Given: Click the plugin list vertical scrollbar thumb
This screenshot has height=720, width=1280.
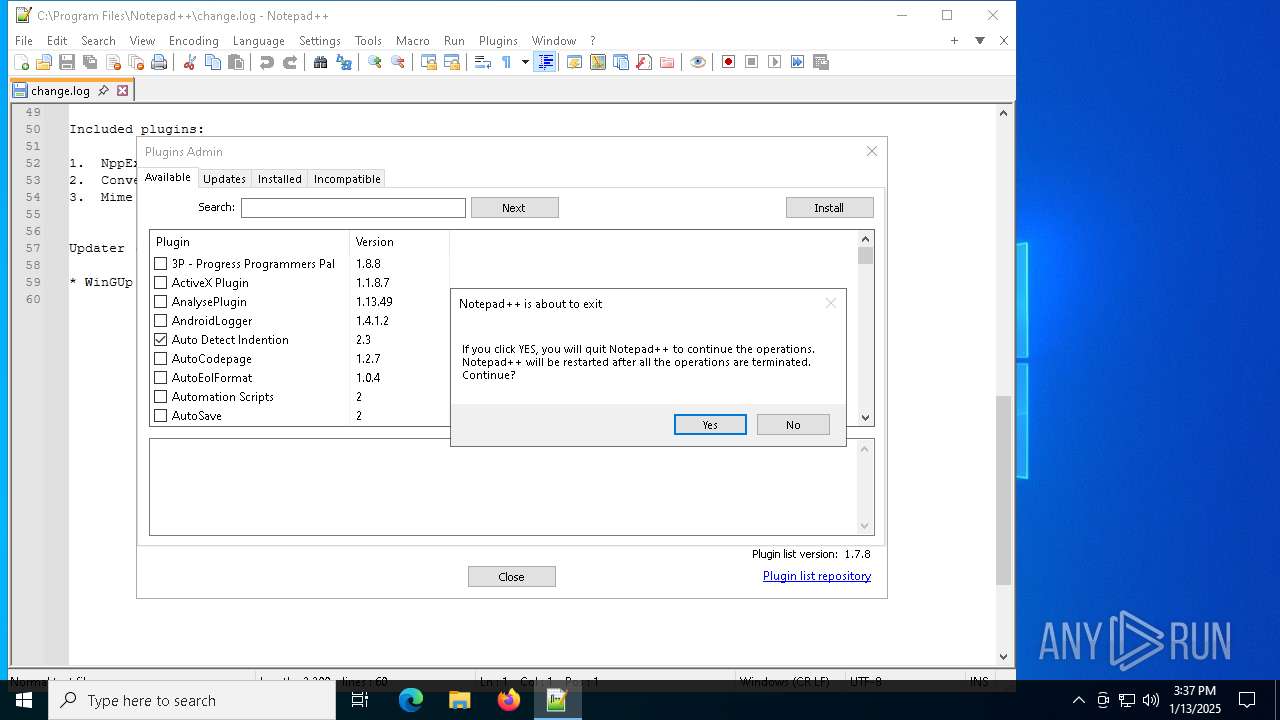Looking at the screenshot, I should coord(866,255).
